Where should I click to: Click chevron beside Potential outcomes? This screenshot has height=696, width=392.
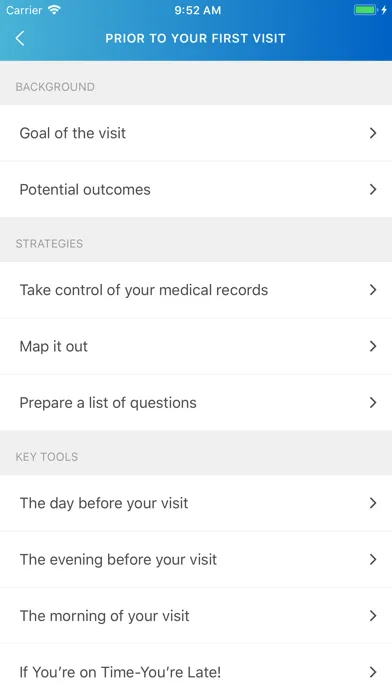click(x=373, y=190)
